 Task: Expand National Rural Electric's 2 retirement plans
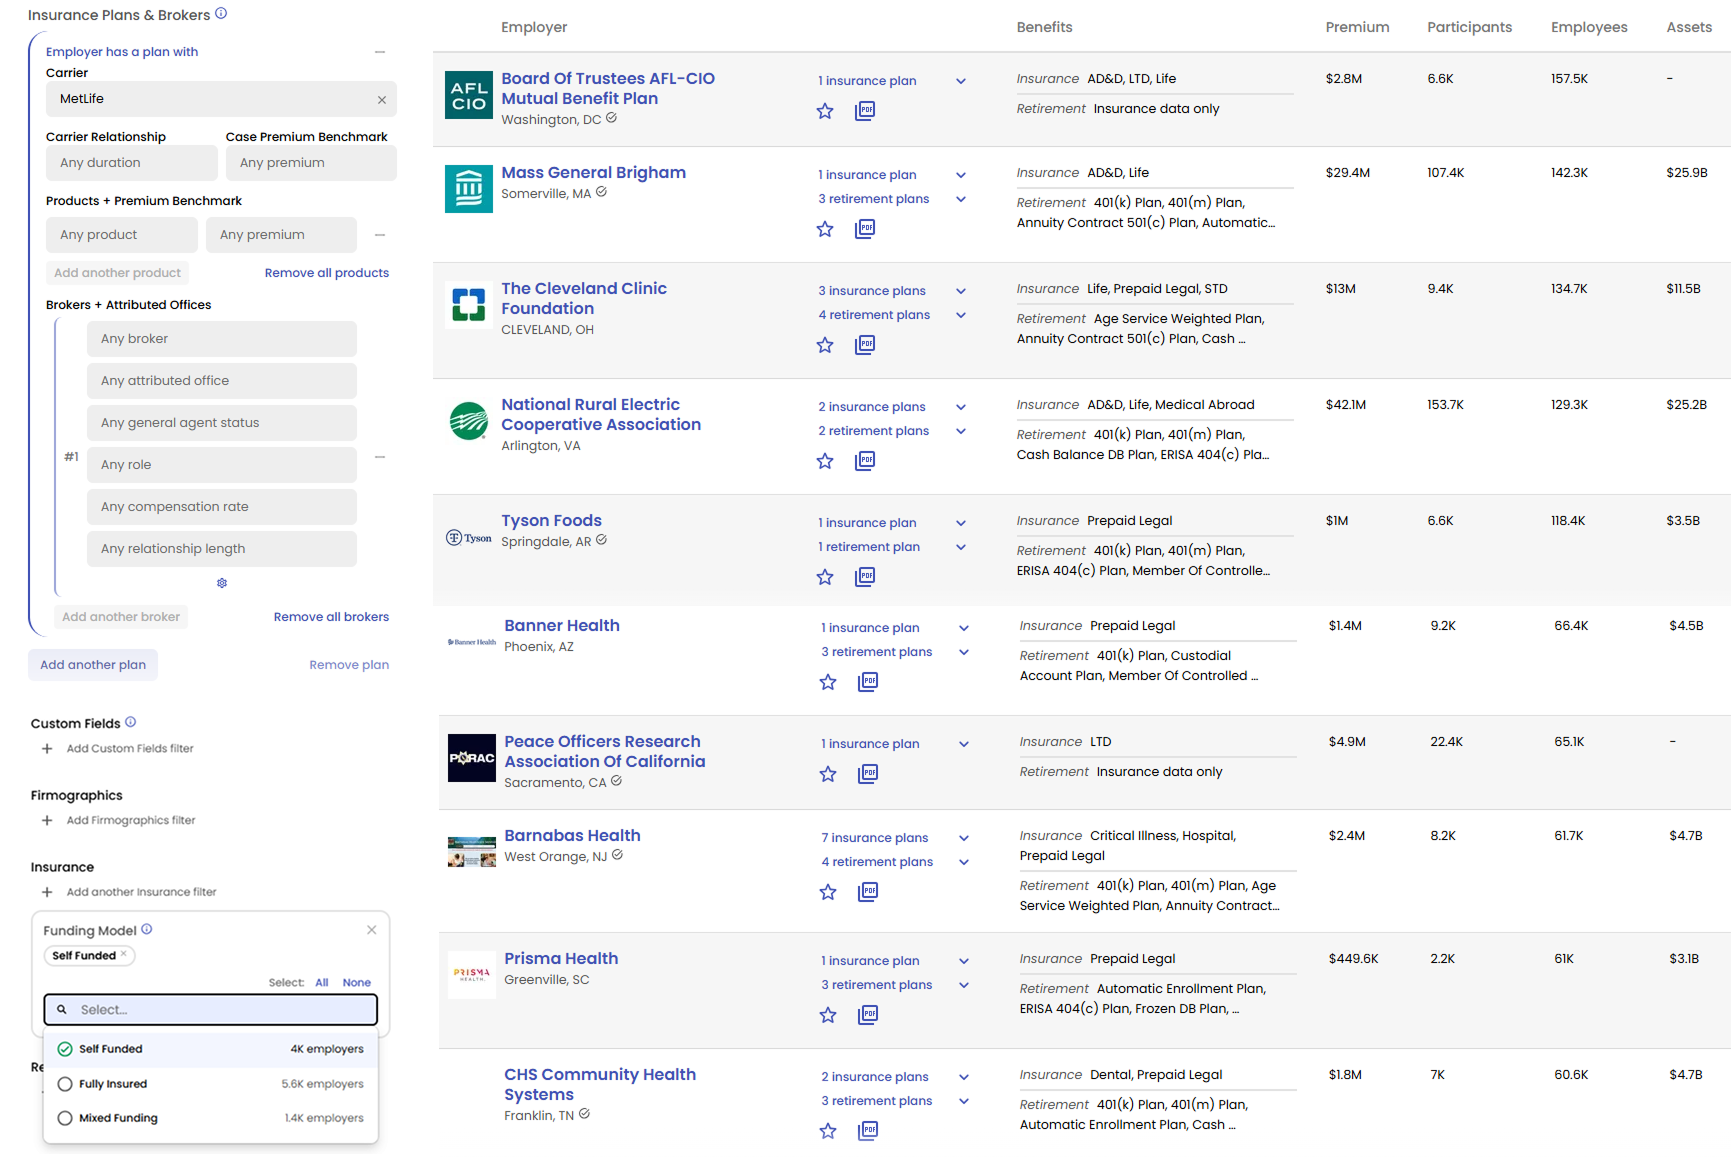[x=960, y=431]
